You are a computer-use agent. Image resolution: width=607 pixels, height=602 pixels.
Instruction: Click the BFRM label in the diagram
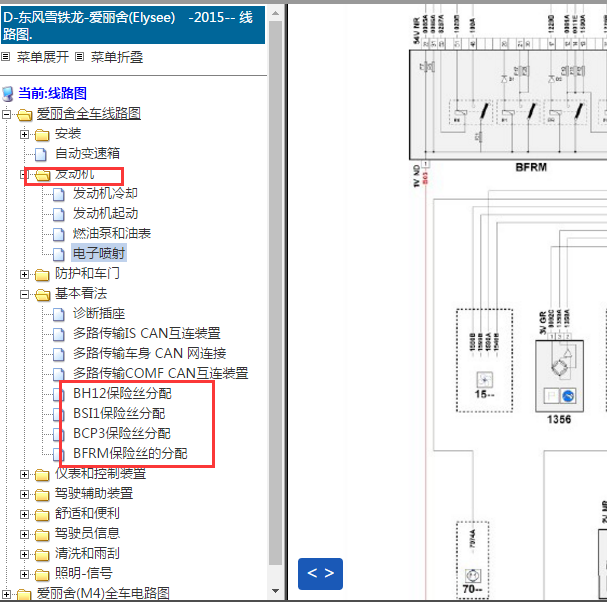[x=531, y=167]
